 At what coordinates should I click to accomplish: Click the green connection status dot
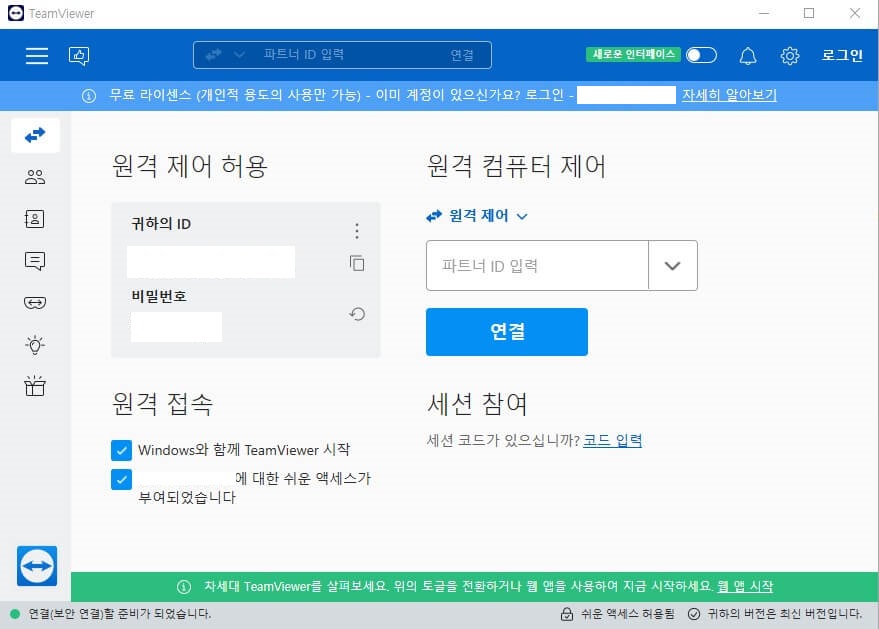pos(15,614)
